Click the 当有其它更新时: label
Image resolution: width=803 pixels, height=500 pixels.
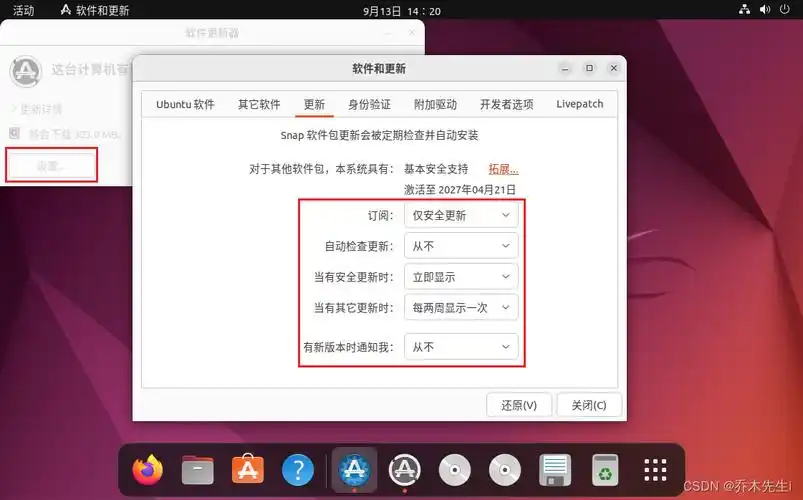[x=354, y=308]
